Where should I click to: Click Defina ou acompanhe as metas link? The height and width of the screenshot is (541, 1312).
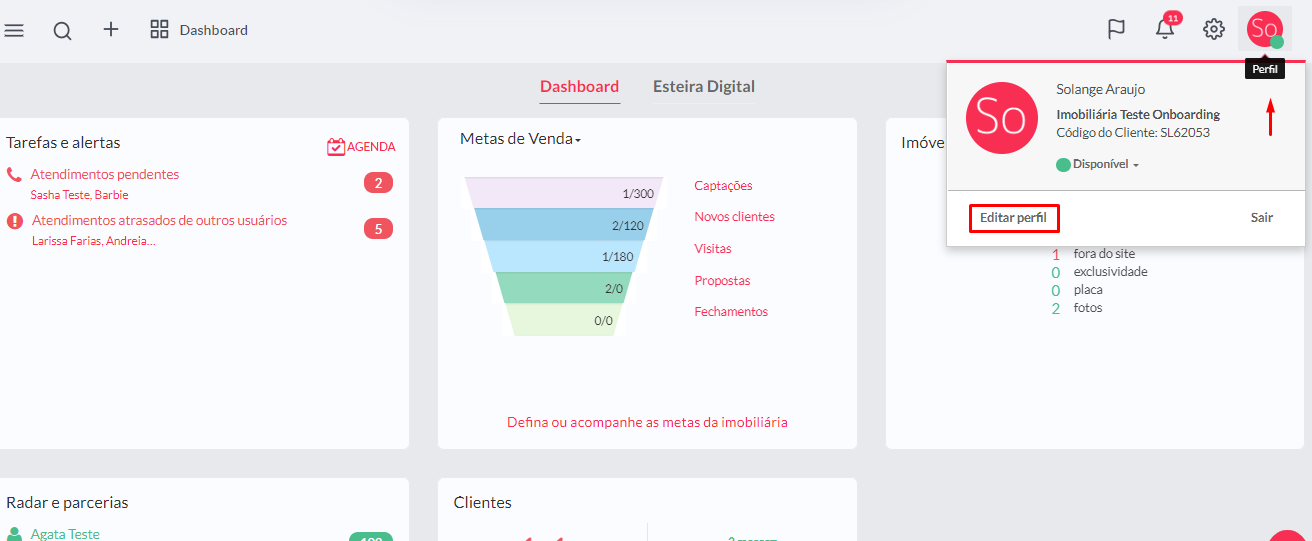point(647,422)
